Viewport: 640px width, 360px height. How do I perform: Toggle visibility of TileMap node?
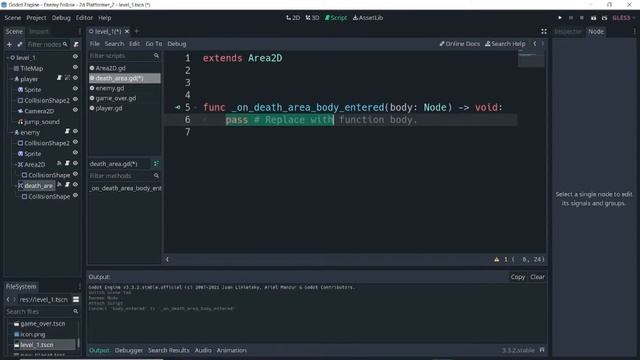[75, 67]
